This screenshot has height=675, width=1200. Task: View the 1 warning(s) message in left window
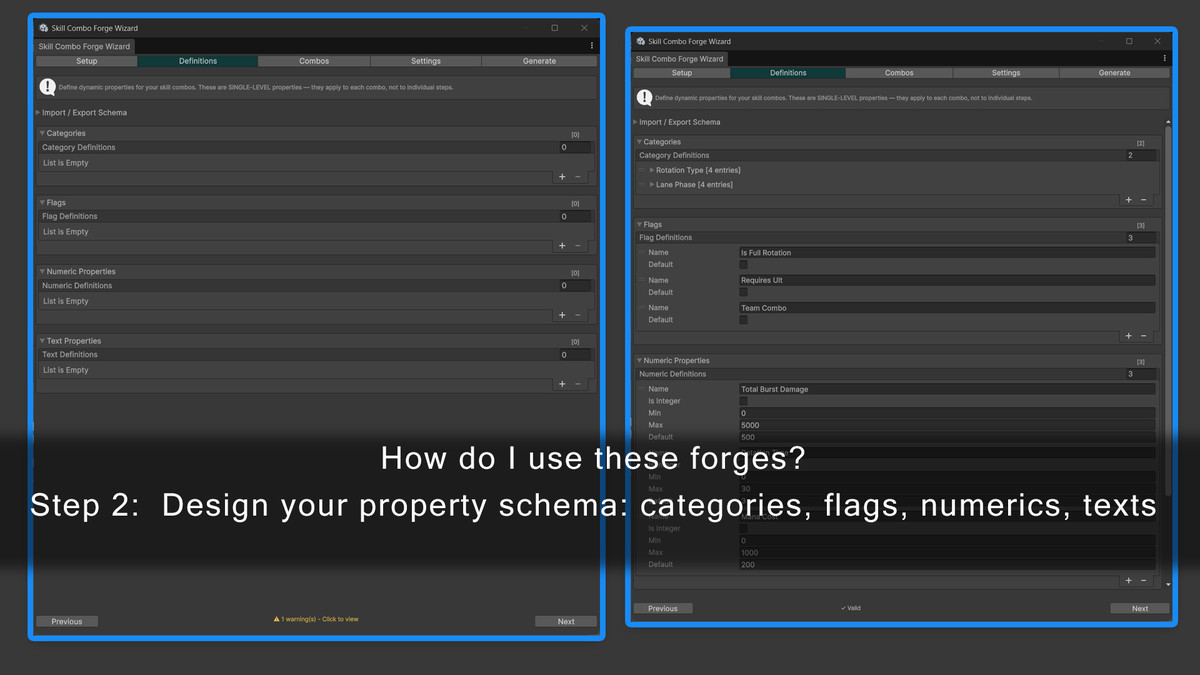coord(316,619)
